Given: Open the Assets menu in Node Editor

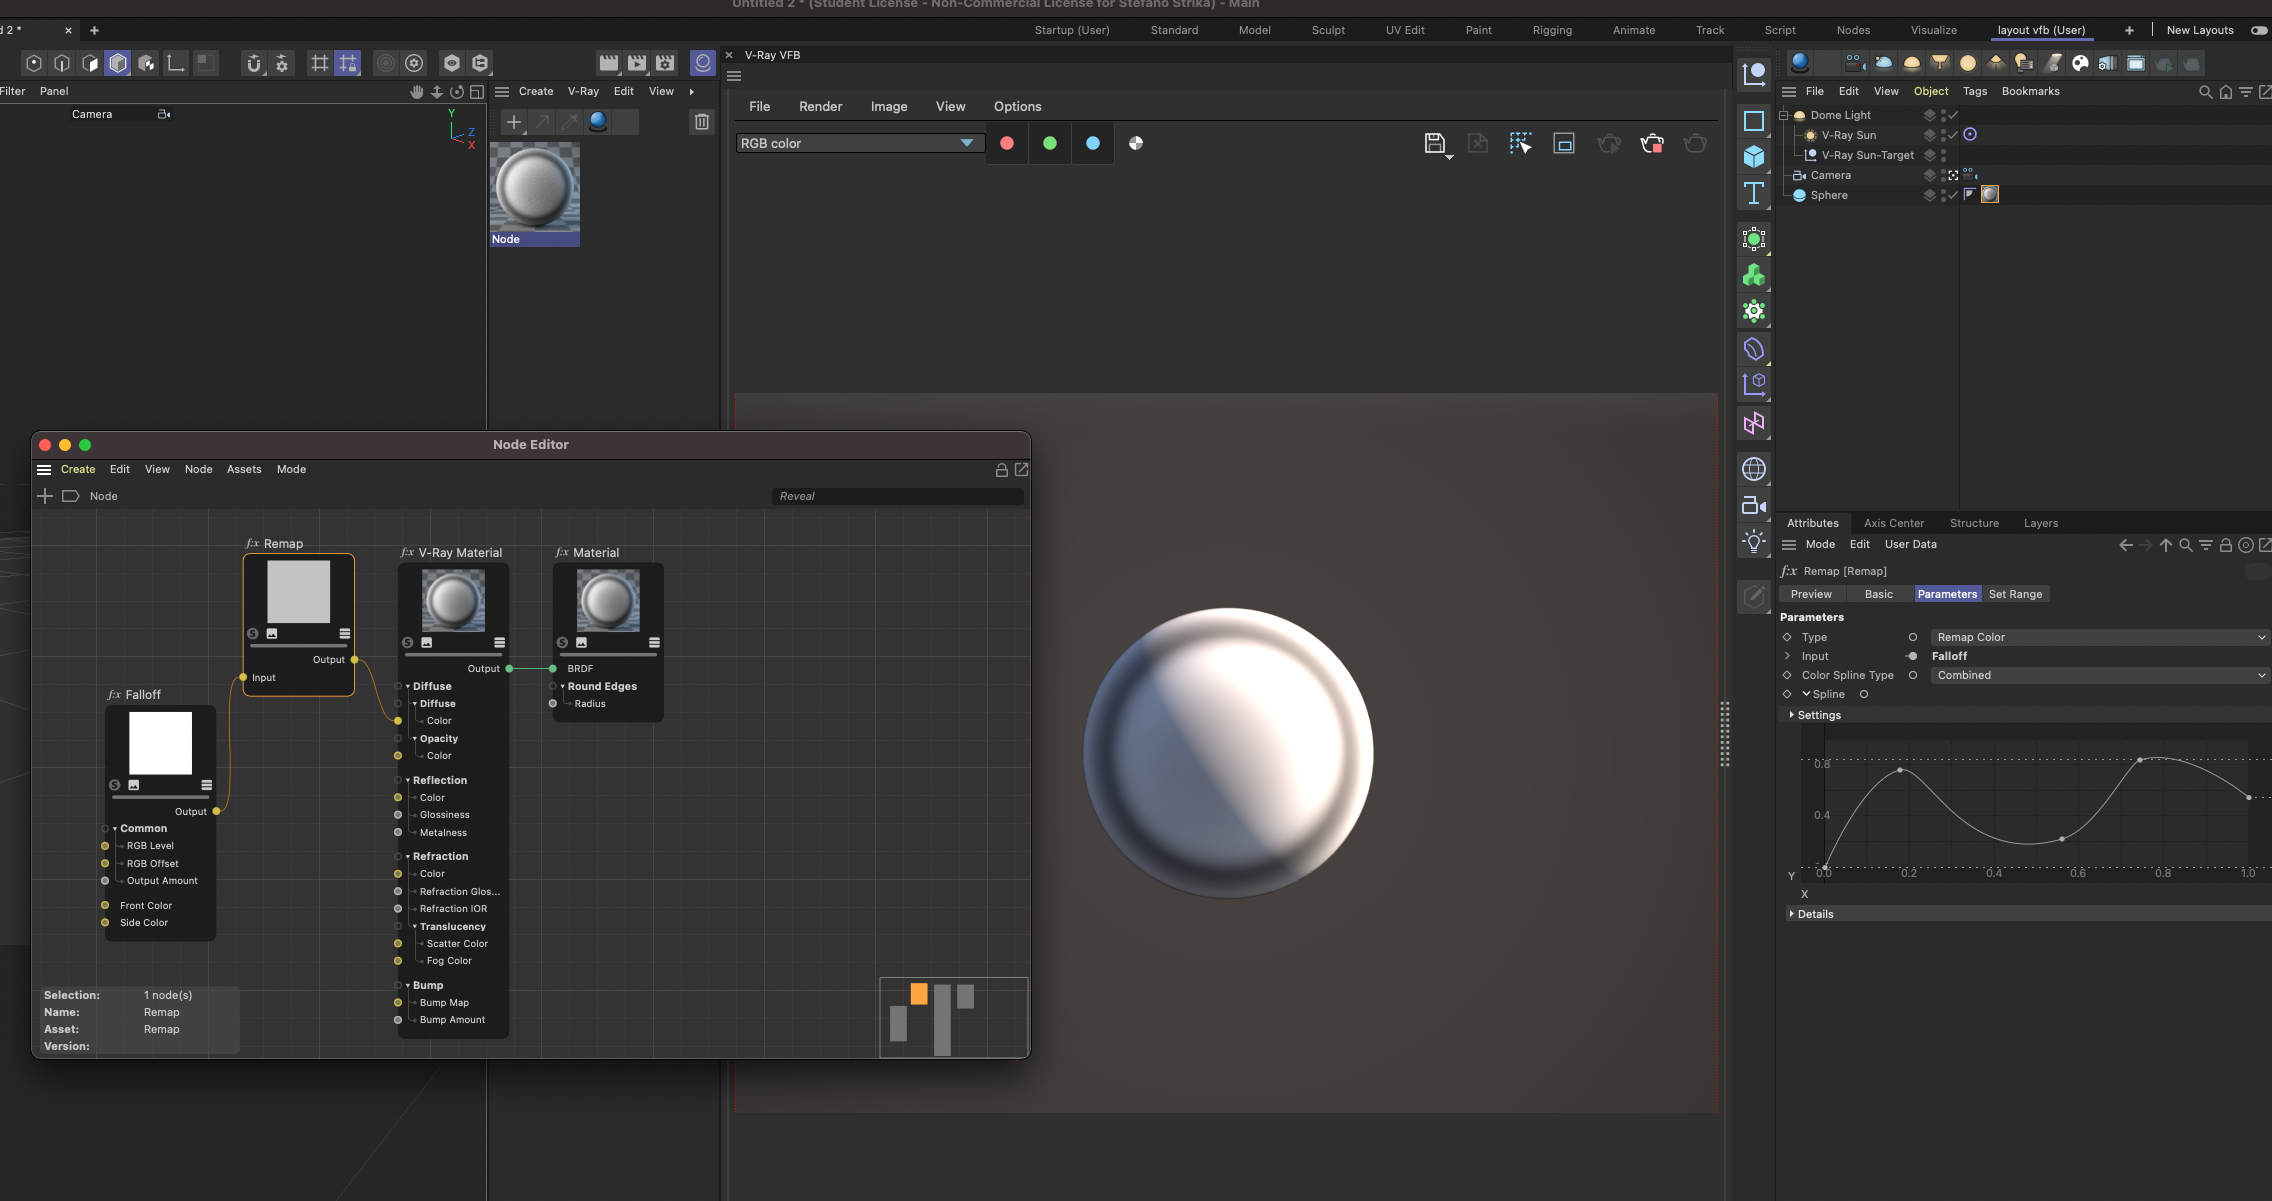Looking at the screenshot, I should pos(244,469).
